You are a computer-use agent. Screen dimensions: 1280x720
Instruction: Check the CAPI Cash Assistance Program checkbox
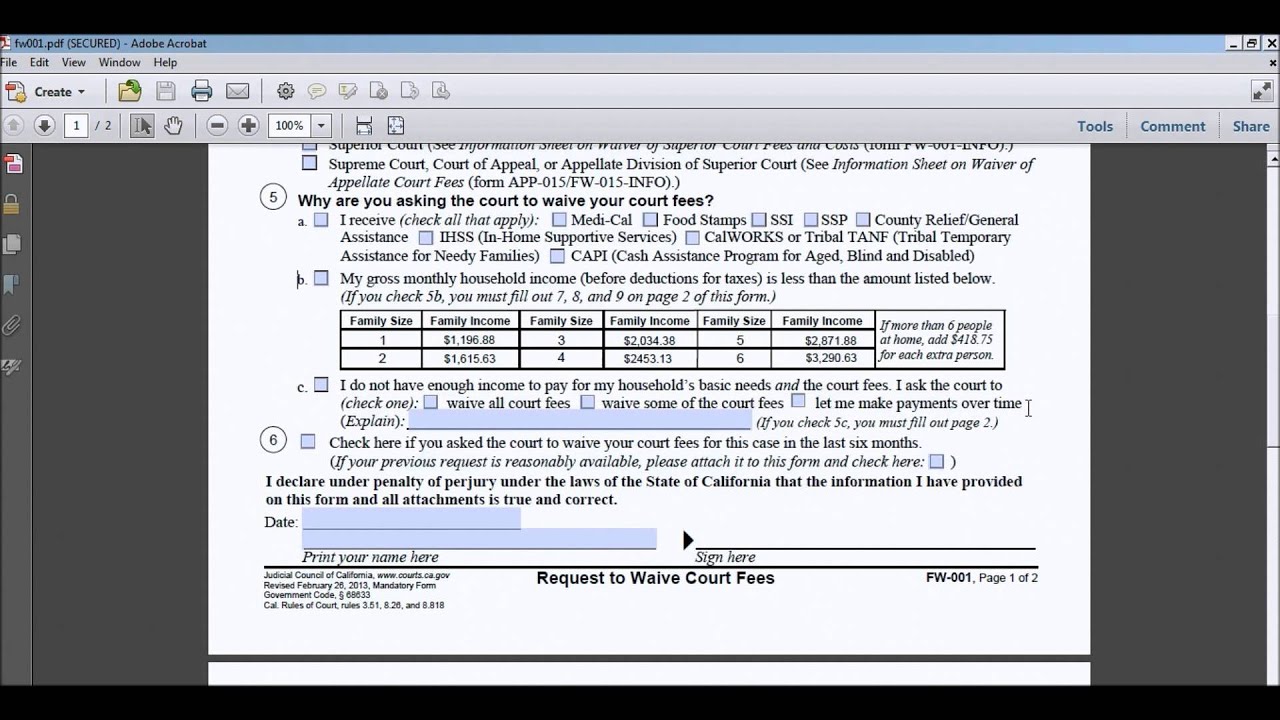click(x=557, y=256)
